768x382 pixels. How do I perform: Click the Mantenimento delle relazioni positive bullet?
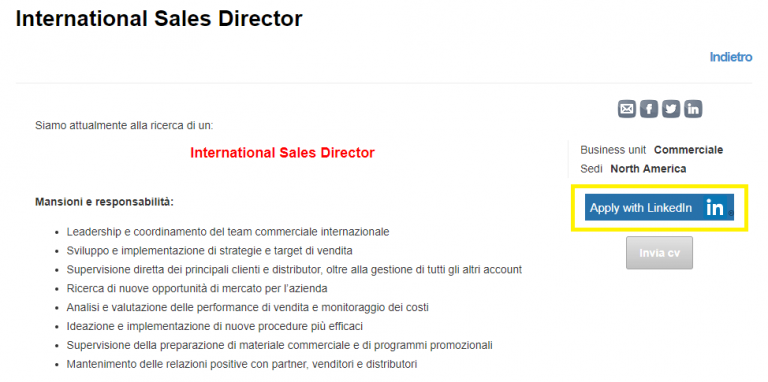point(242,364)
